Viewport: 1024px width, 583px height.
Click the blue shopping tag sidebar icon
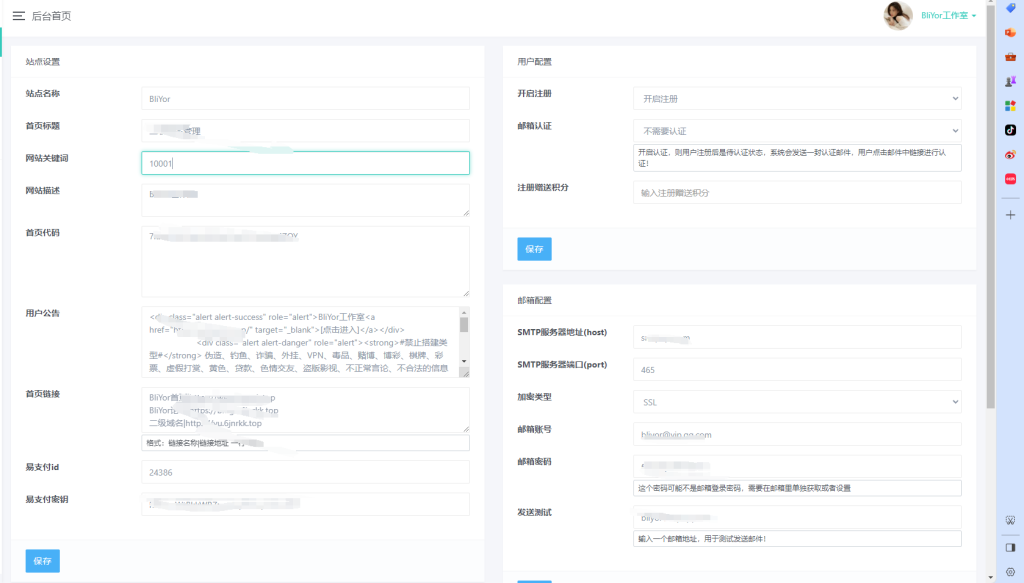click(x=1010, y=8)
